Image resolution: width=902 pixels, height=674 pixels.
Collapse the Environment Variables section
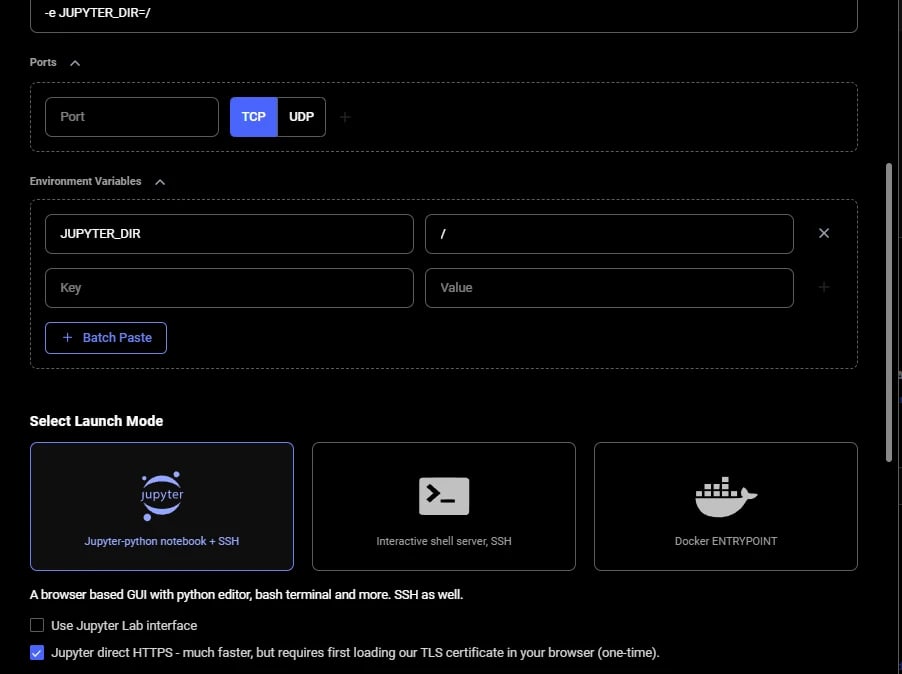[x=160, y=182]
